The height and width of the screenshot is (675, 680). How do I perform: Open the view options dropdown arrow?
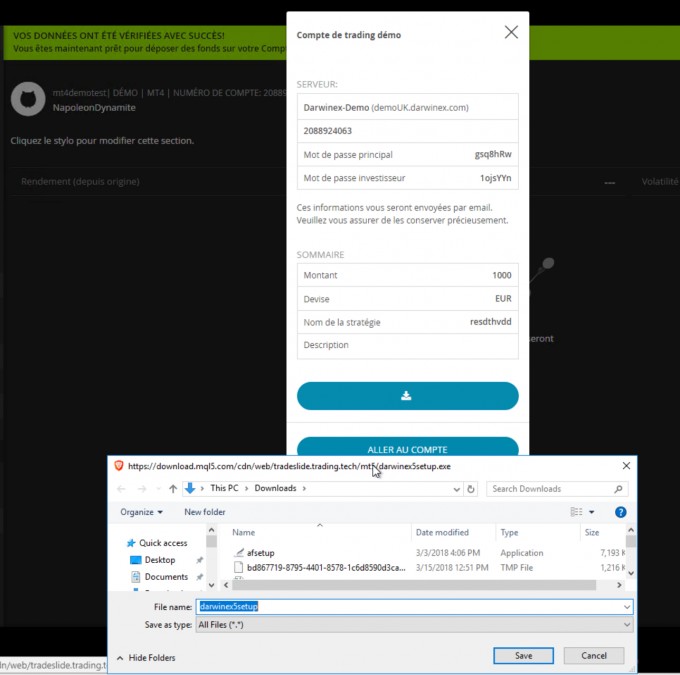coord(592,512)
